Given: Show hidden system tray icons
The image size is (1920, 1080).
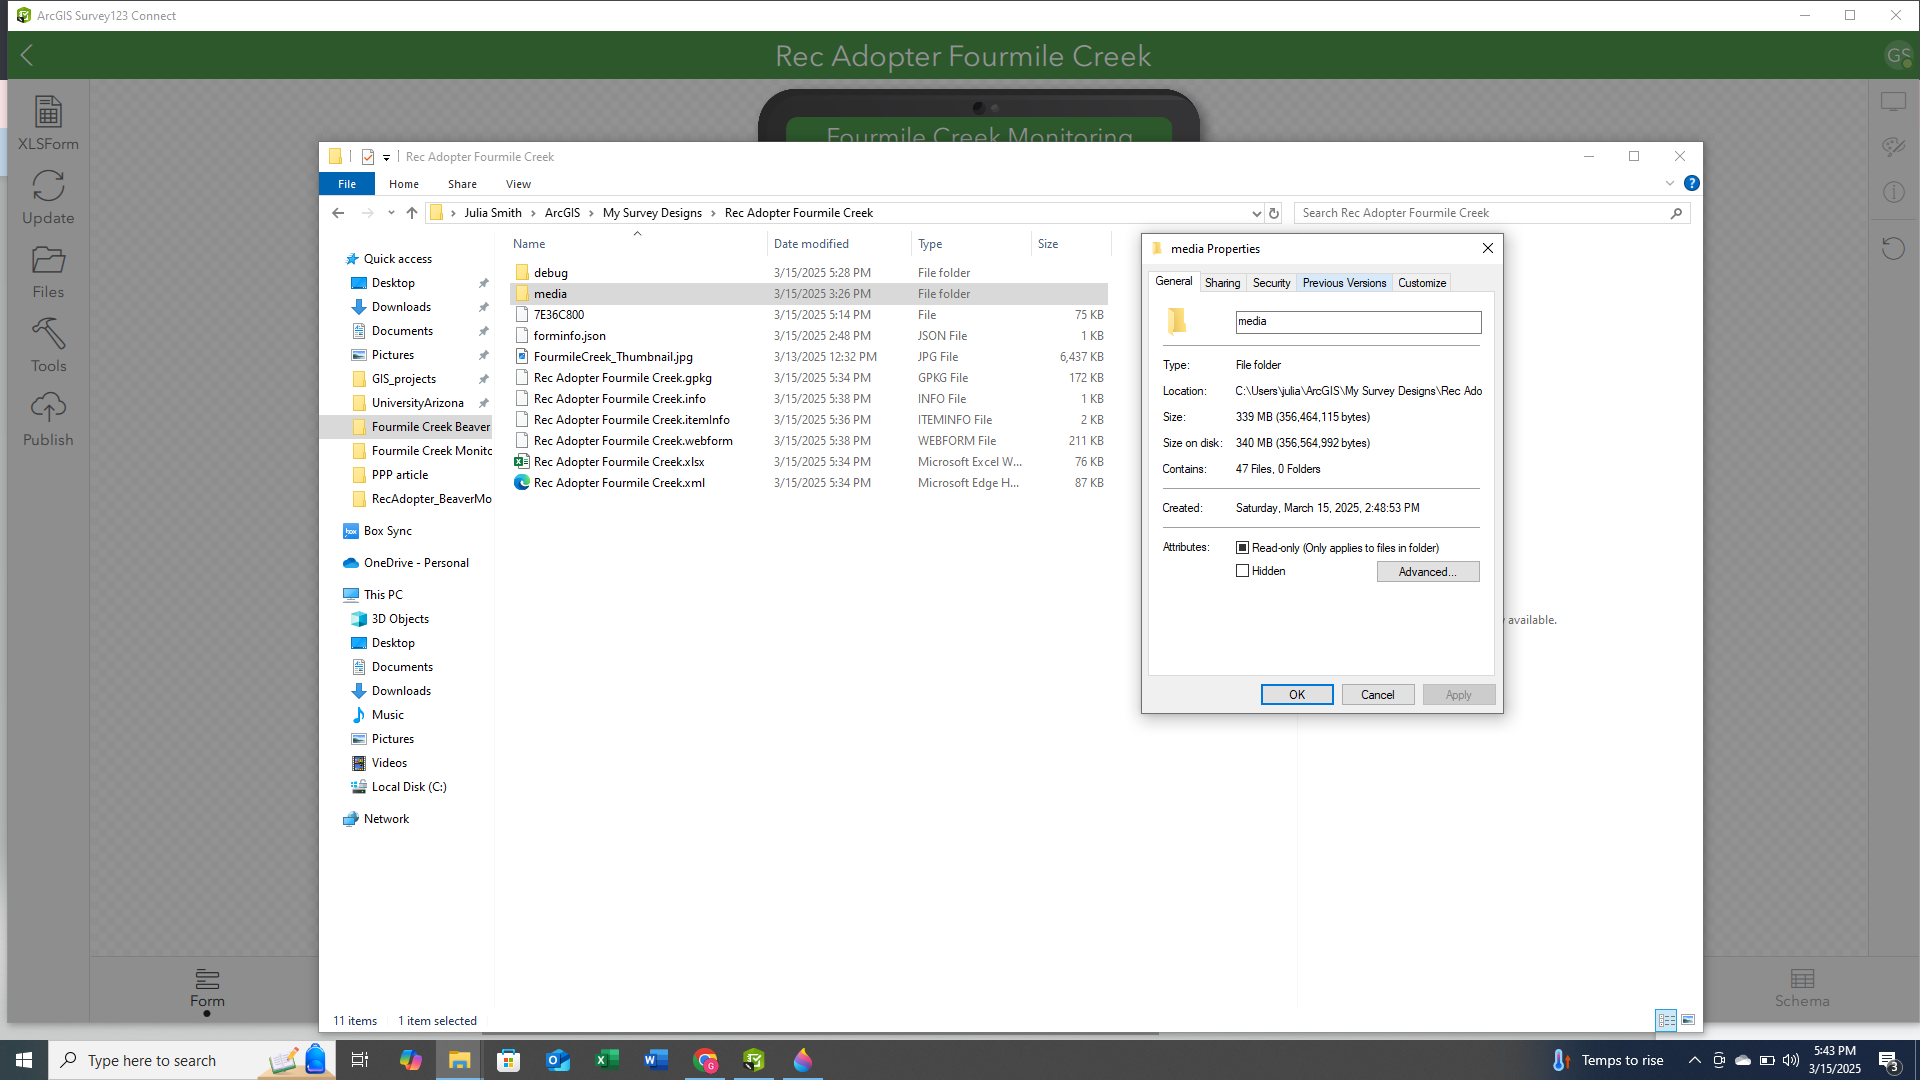Looking at the screenshot, I should [x=1694, y=1060].
